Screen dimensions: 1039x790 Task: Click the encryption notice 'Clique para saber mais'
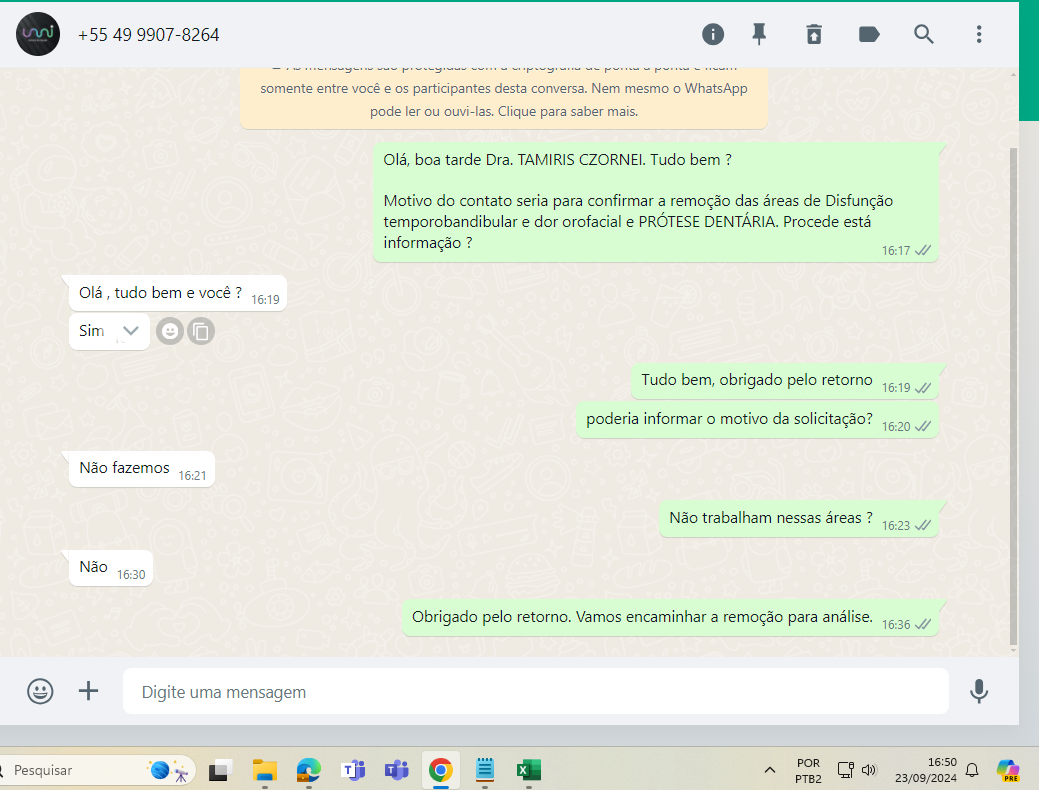[x=568, y=111]
